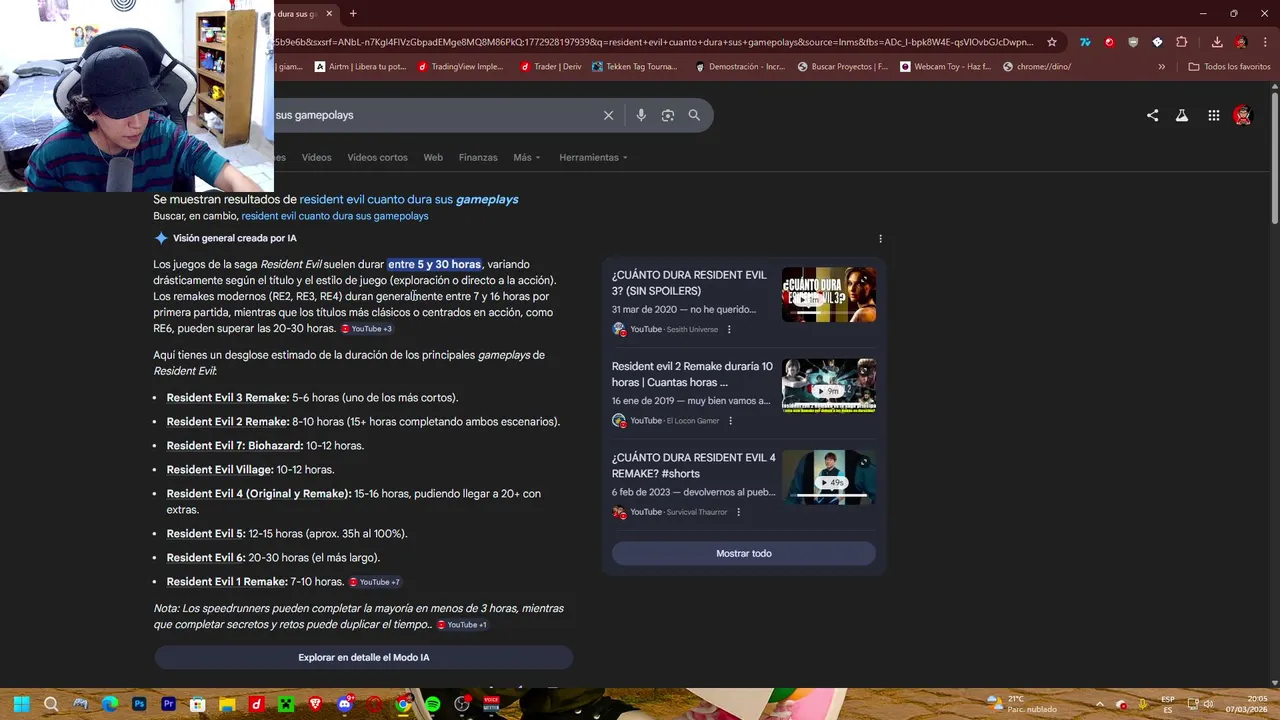Open Google account avatar on the page
The width and height of the screenshot is (1280, 720).
(1243, 115)
